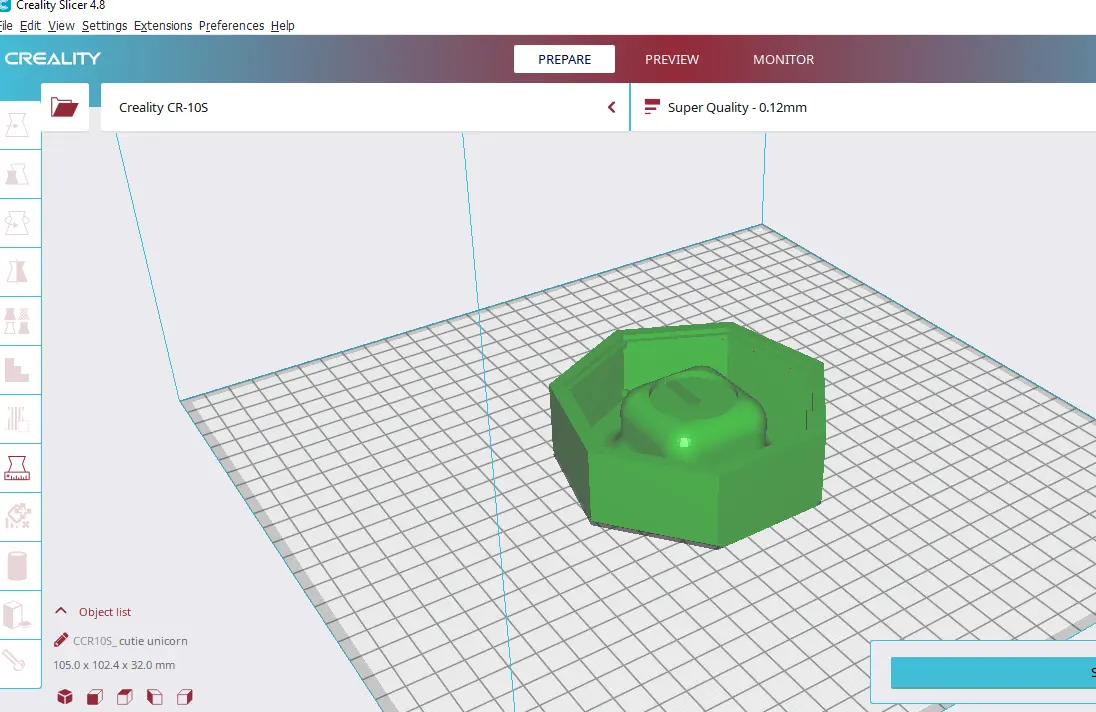The height and width of the screenshot is (712, 1096).
Task: Select the Rotate tool in left toolbar
Action: point(17,223)
